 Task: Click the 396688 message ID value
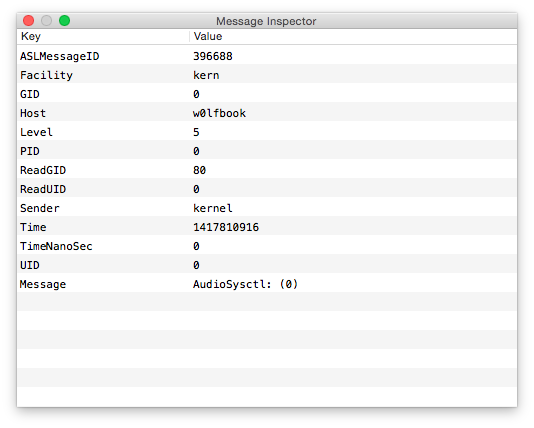pos(213,56)
